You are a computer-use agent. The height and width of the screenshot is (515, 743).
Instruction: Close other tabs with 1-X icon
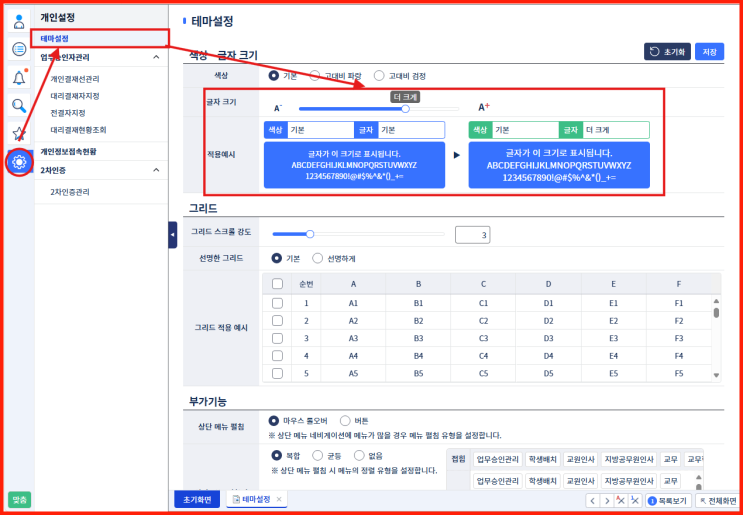(x=635, y=500)
